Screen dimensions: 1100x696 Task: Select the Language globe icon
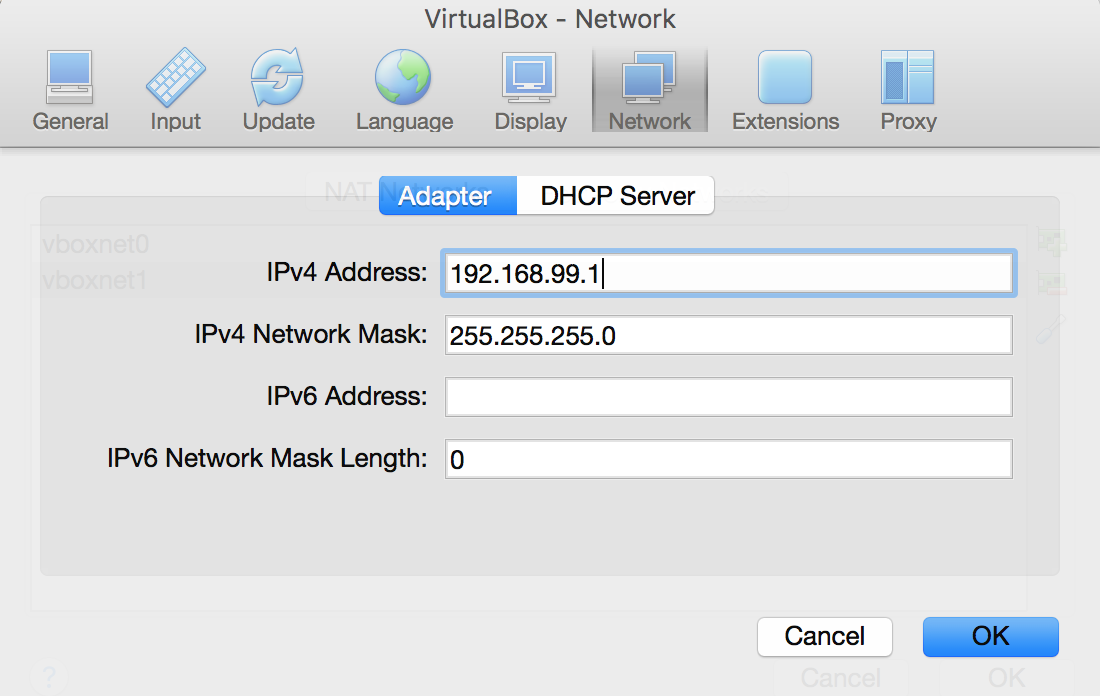point(404,91)
